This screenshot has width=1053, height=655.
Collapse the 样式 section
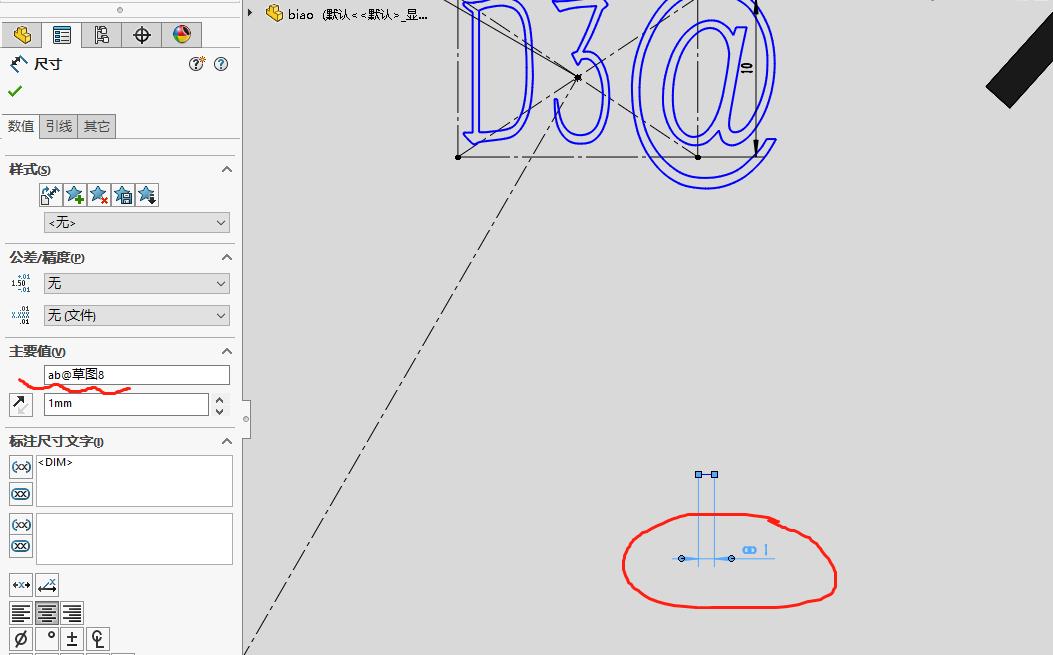tap(227, 168)
